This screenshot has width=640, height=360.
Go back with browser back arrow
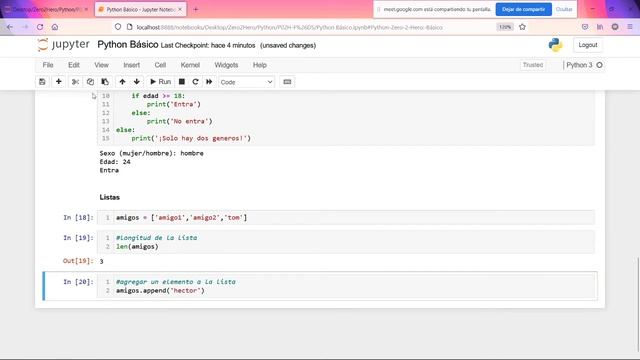click(10, 27)
